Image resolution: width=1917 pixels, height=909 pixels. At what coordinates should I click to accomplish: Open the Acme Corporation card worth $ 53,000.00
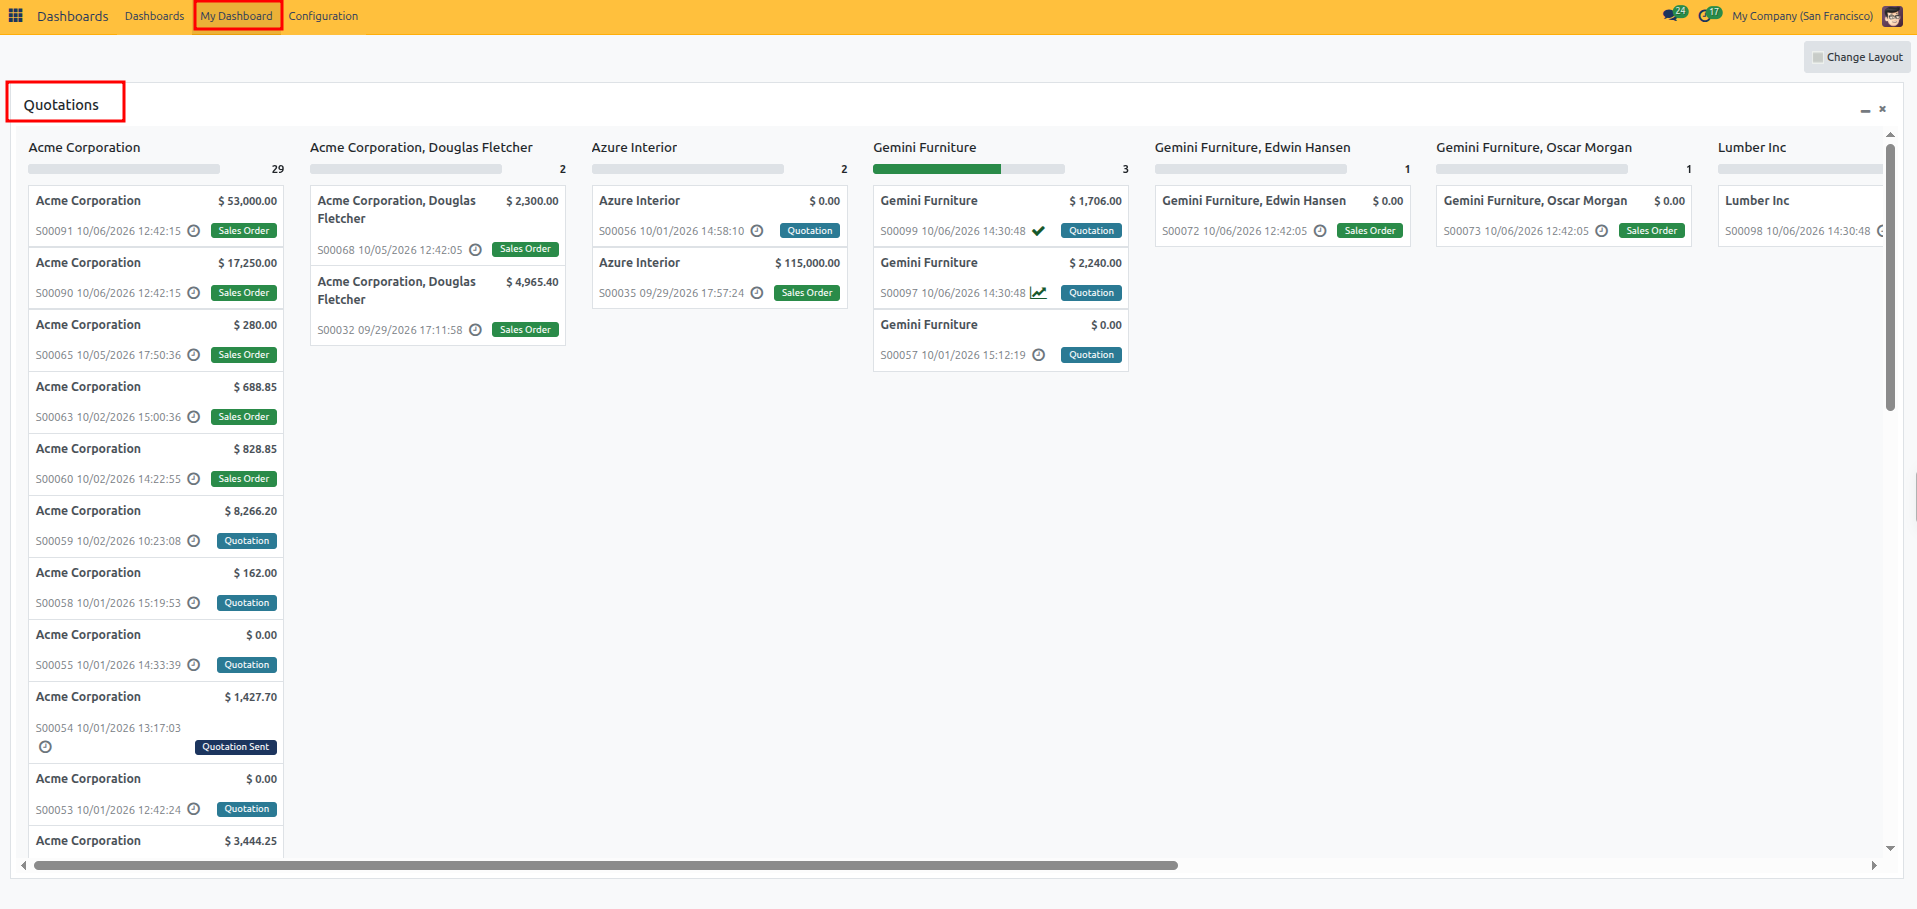coord(156,216)
